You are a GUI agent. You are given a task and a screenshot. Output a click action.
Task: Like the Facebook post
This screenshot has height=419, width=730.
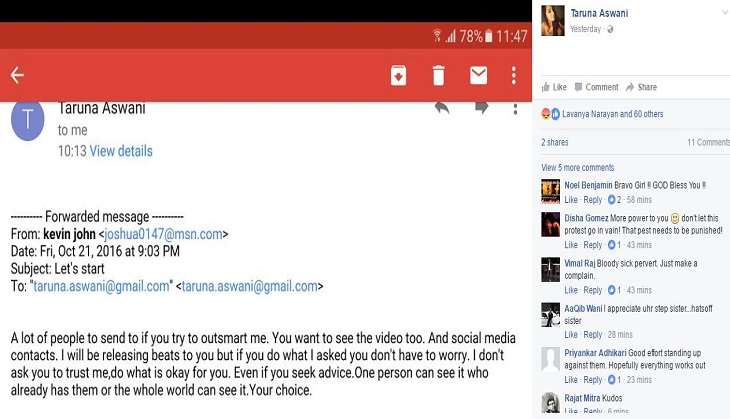(554, 87)
